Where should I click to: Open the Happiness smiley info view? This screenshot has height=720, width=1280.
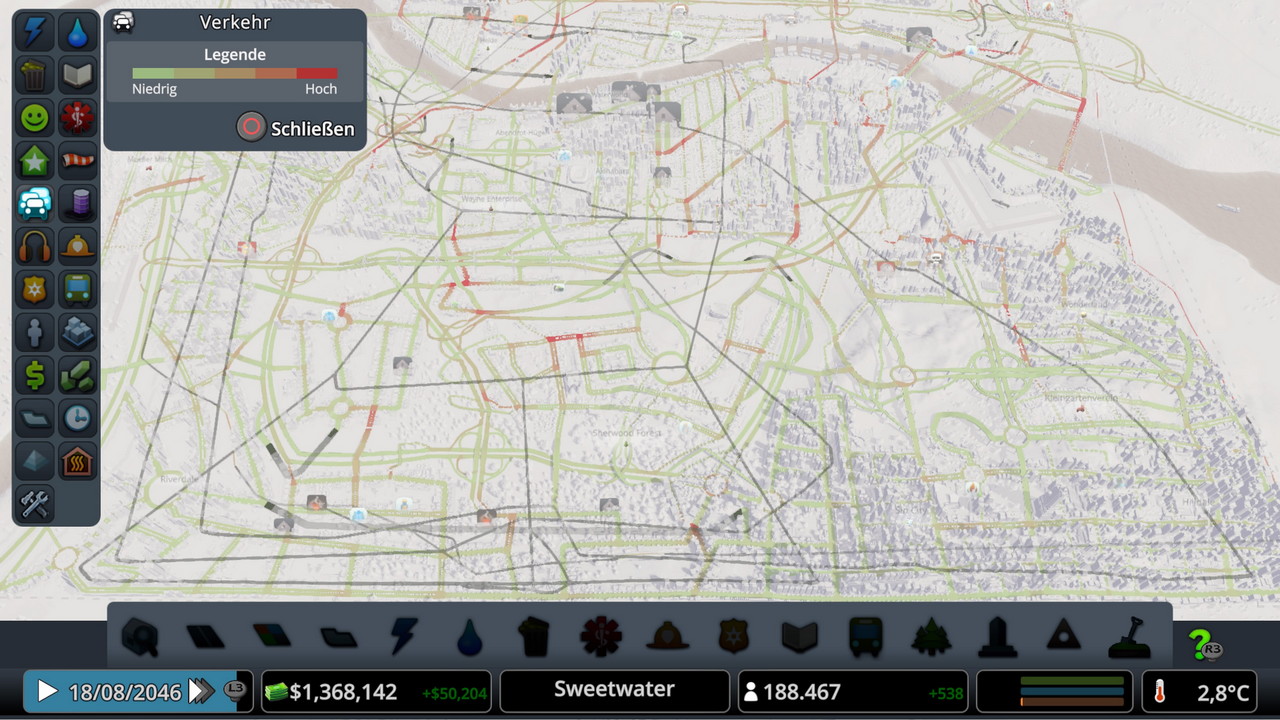35,118
